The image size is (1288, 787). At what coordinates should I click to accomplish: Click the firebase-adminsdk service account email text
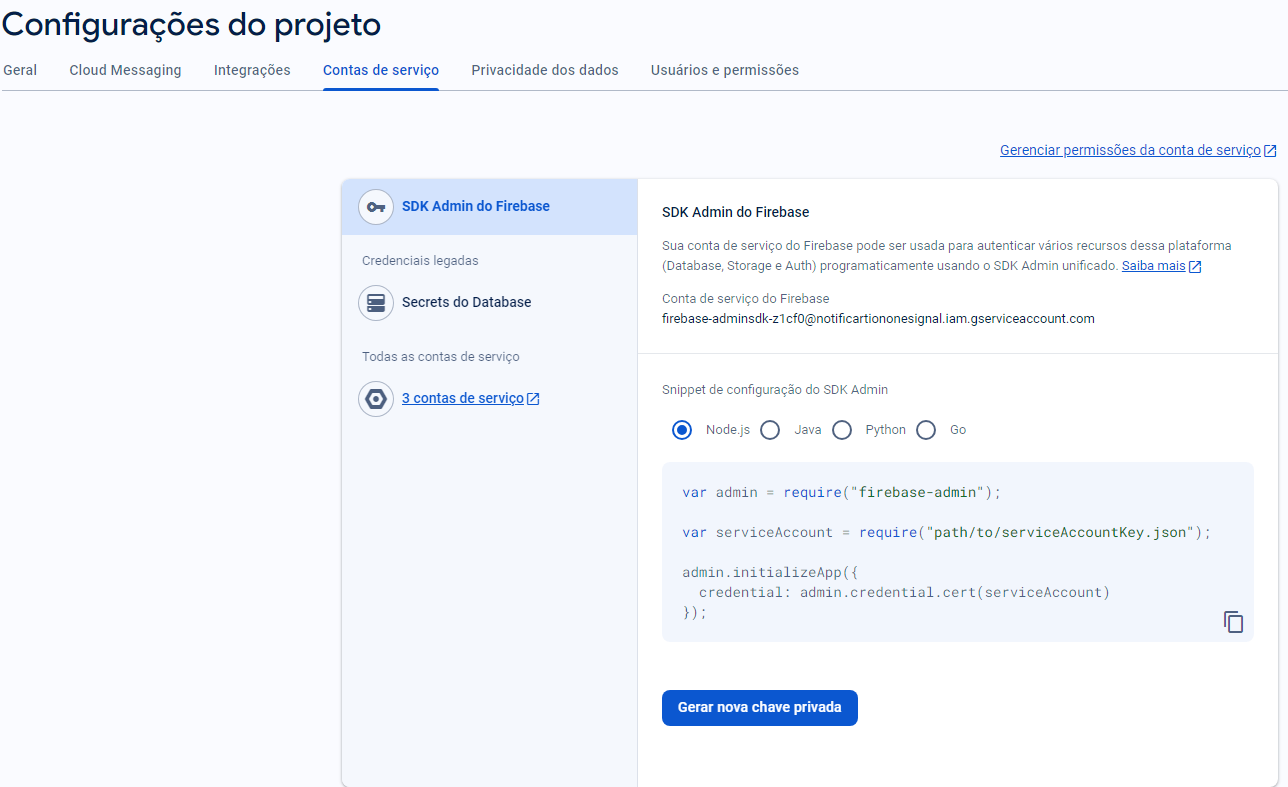pyautogui.click(x=878, y=319)
